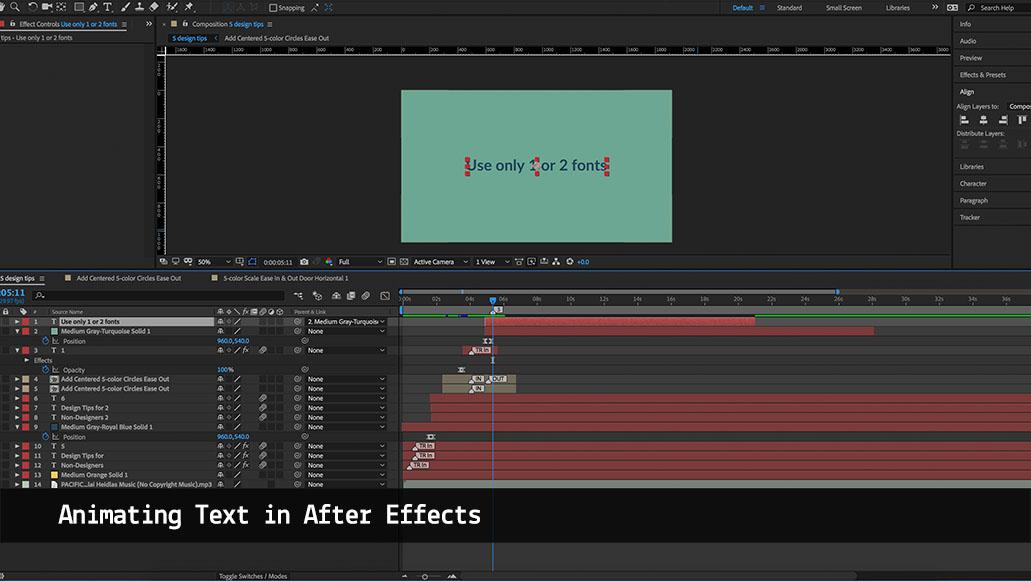Select the Pen tool in toolbar

tap(92, 7)
